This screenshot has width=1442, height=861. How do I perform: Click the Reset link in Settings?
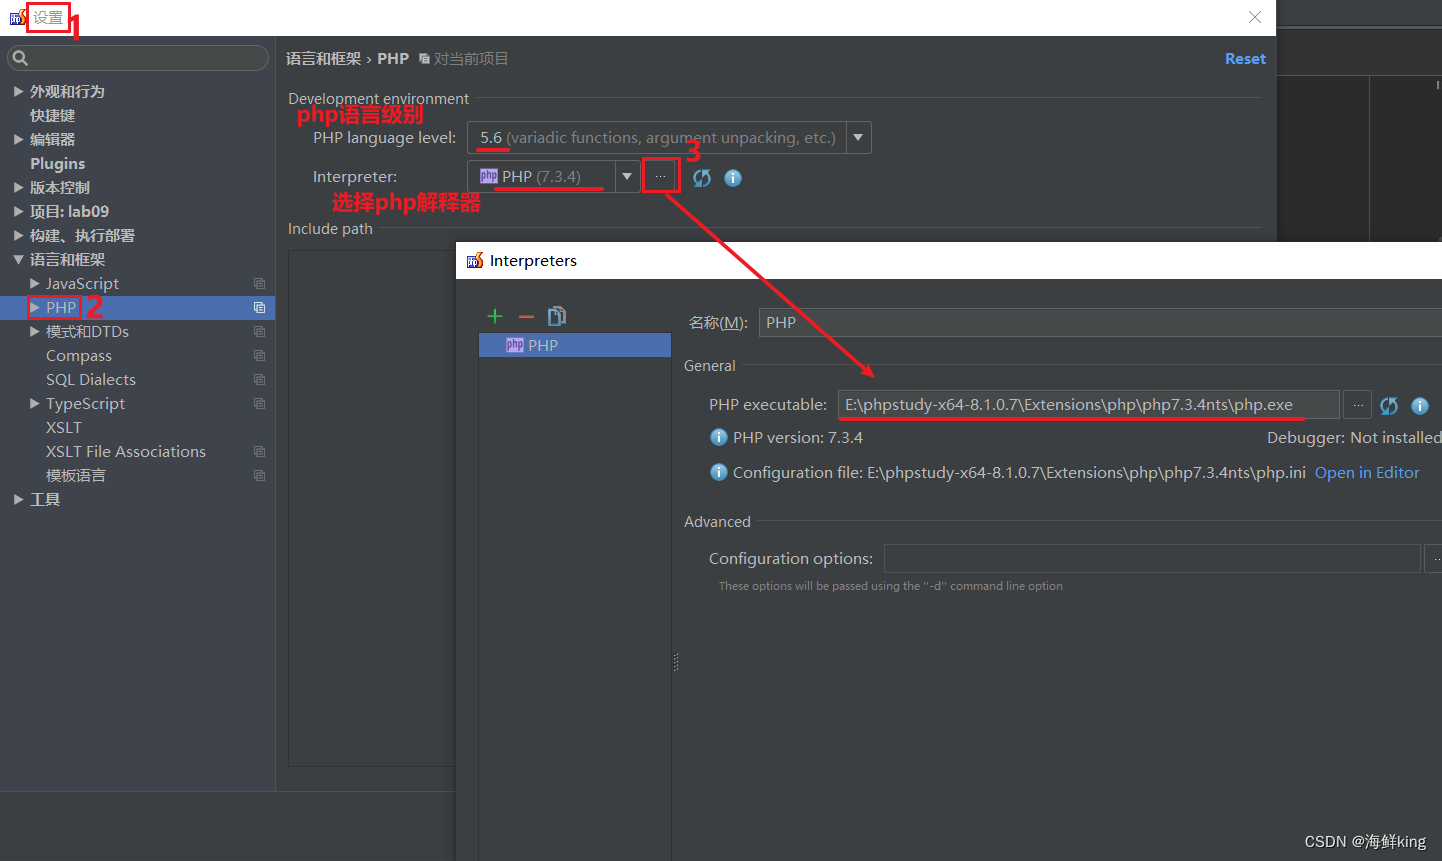point(1245,59)
